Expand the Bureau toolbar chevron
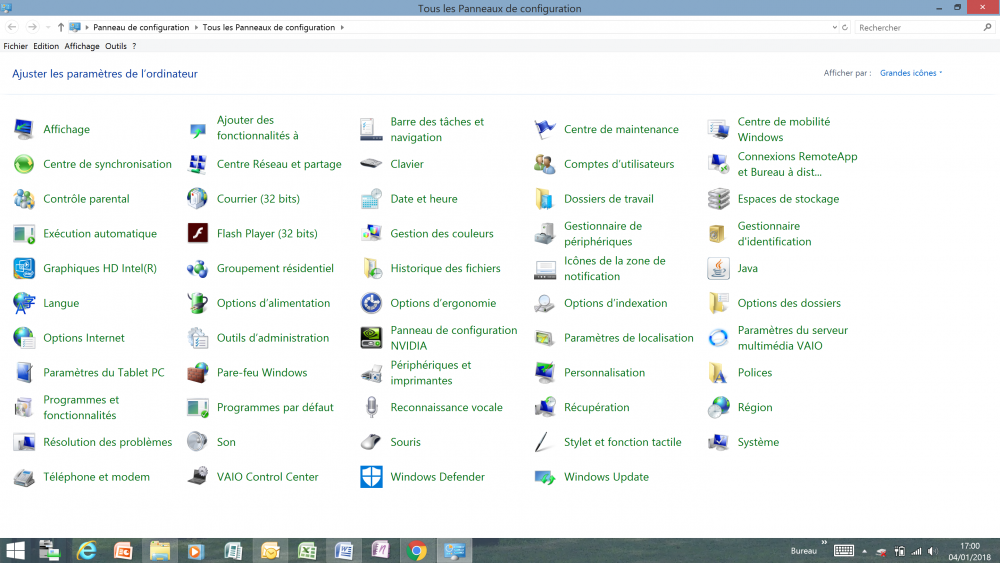The height and width of the screenshot is (563, 1000). [824, 543]
